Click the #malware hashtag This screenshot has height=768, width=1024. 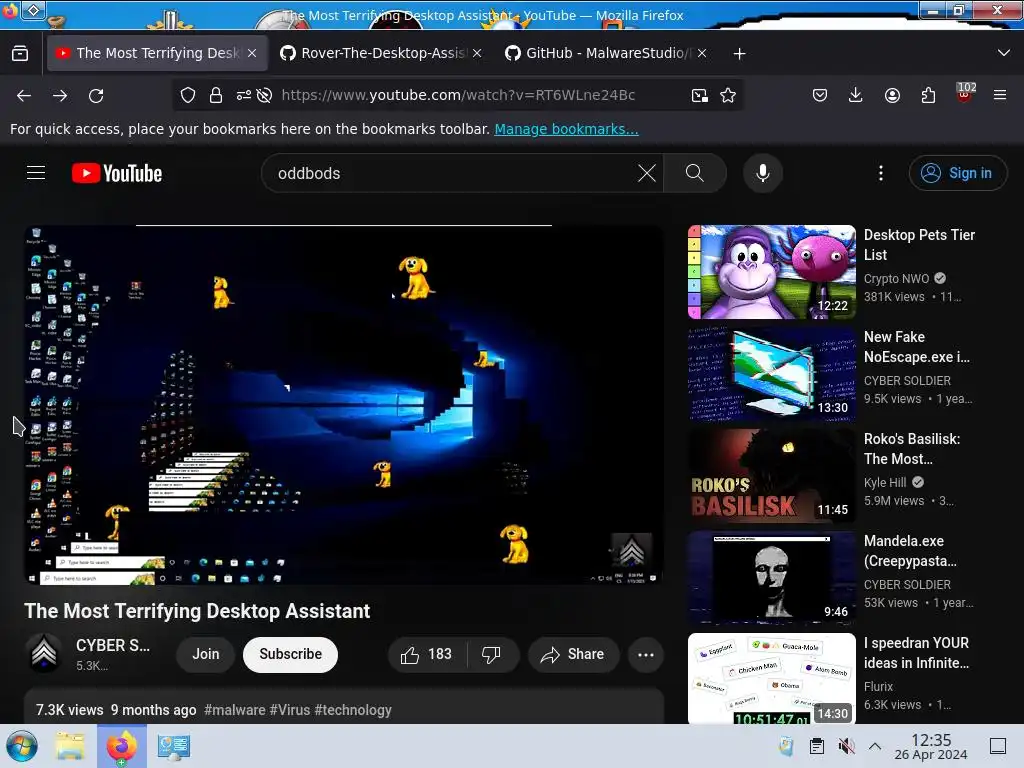(x=235, y=710)
